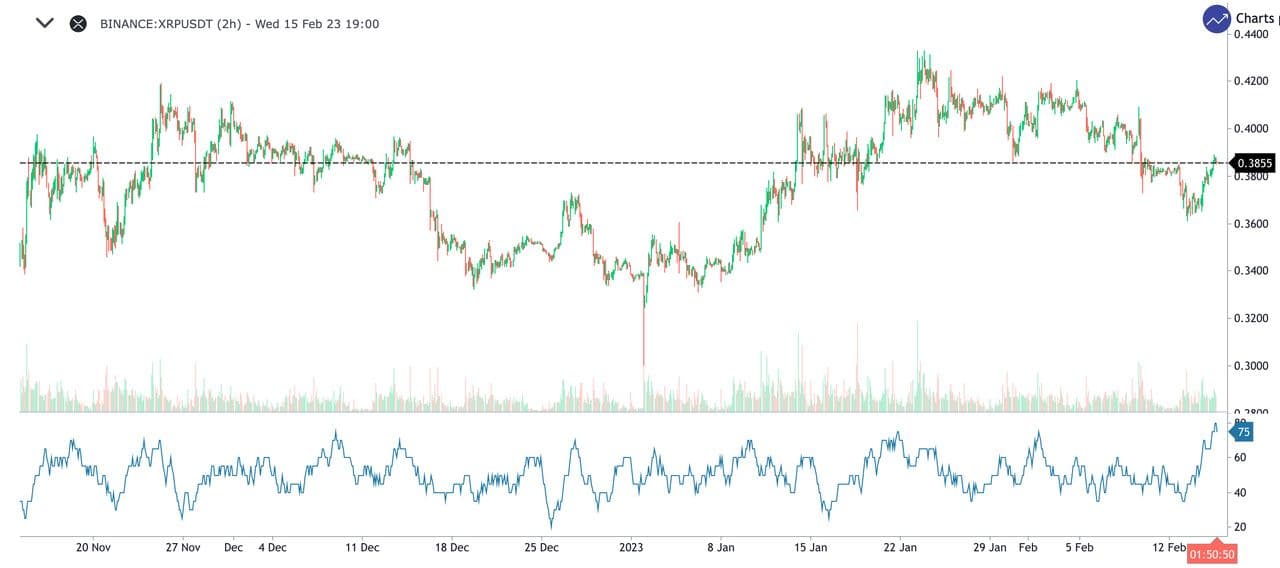Select the blue 75 RSI value tag

pos(1242,432)
